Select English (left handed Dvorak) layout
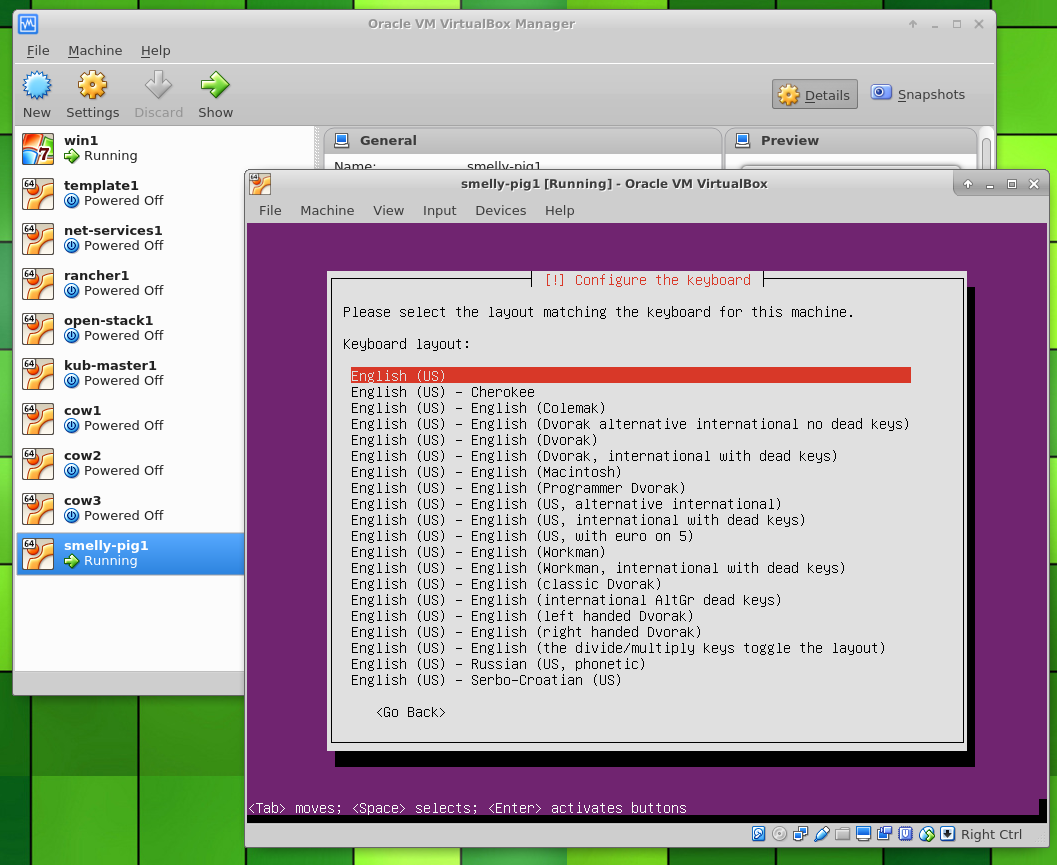The width and height of the screenshot is (1057, 865). tap(522, 616)
